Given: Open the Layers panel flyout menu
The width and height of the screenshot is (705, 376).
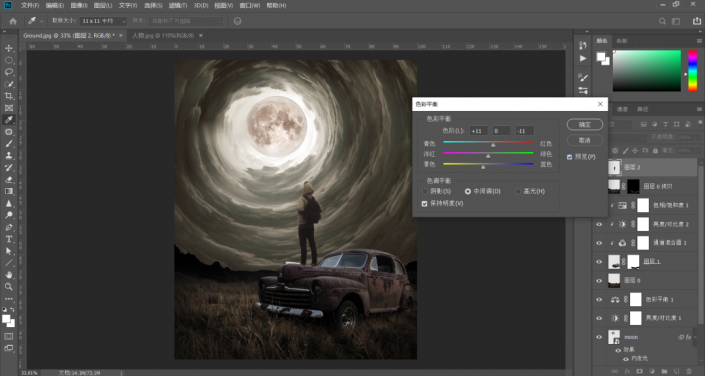Looking at the screenshot, I should tap(699, 109).
